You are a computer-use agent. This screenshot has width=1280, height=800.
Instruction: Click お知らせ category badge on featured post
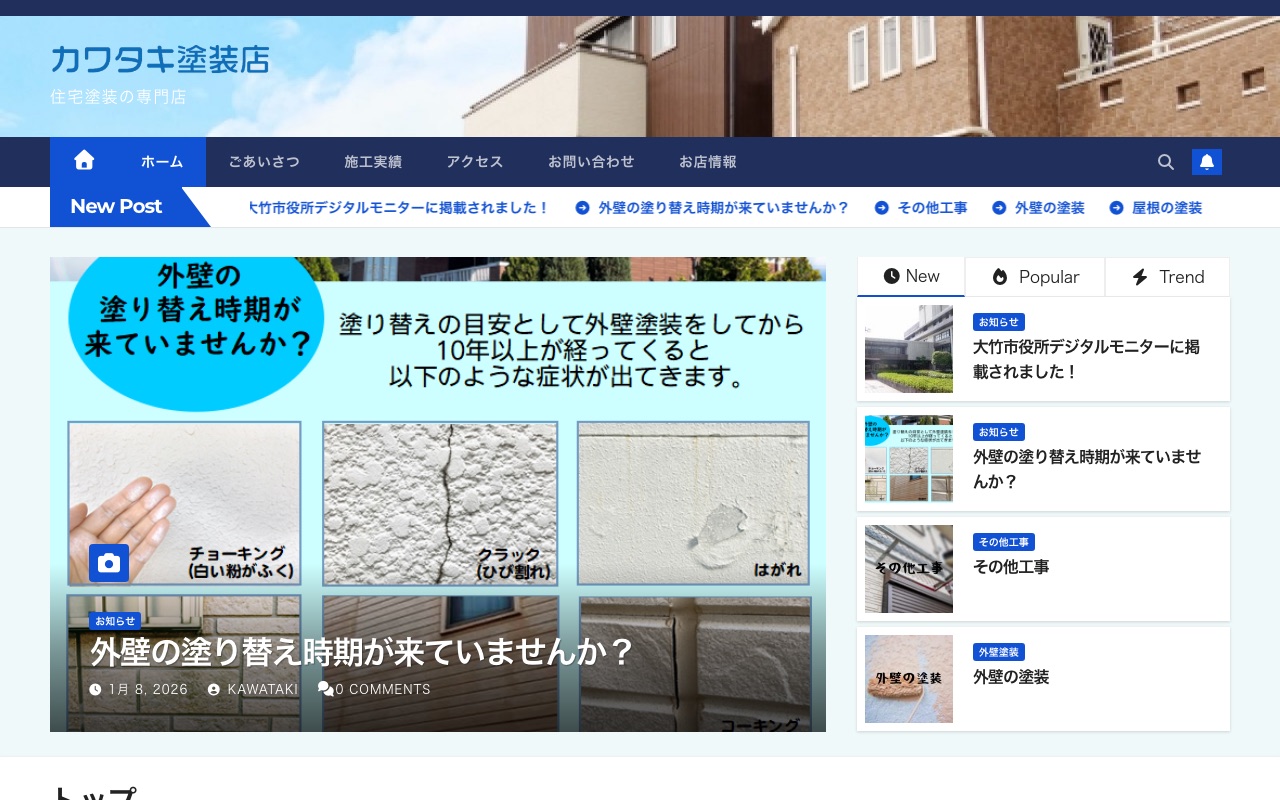(114, 621)
